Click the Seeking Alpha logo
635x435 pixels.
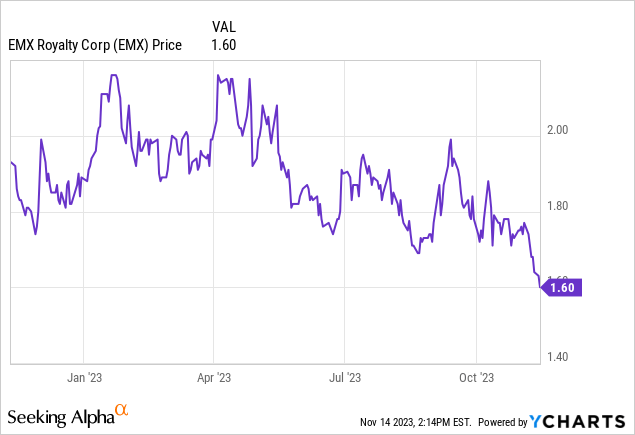(68, 416)
